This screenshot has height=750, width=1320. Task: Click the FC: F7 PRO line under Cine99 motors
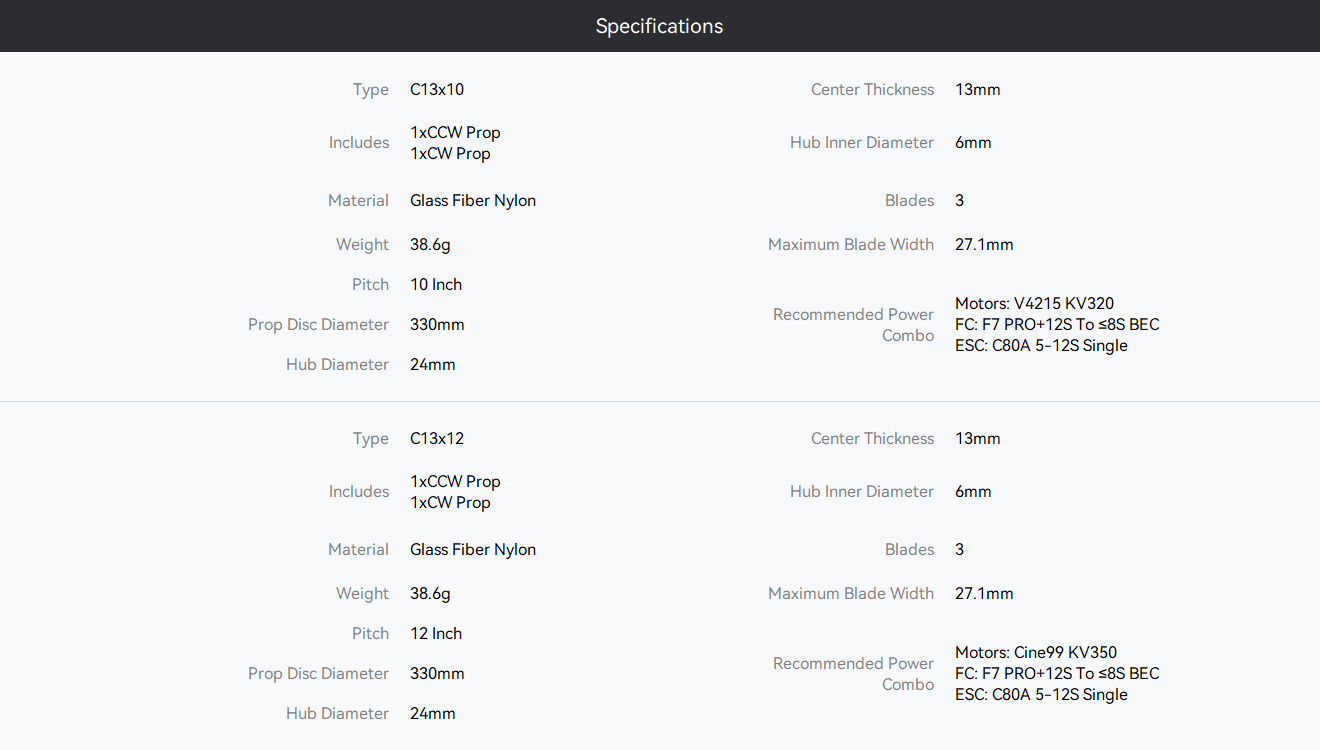[x=1057, y=673]
